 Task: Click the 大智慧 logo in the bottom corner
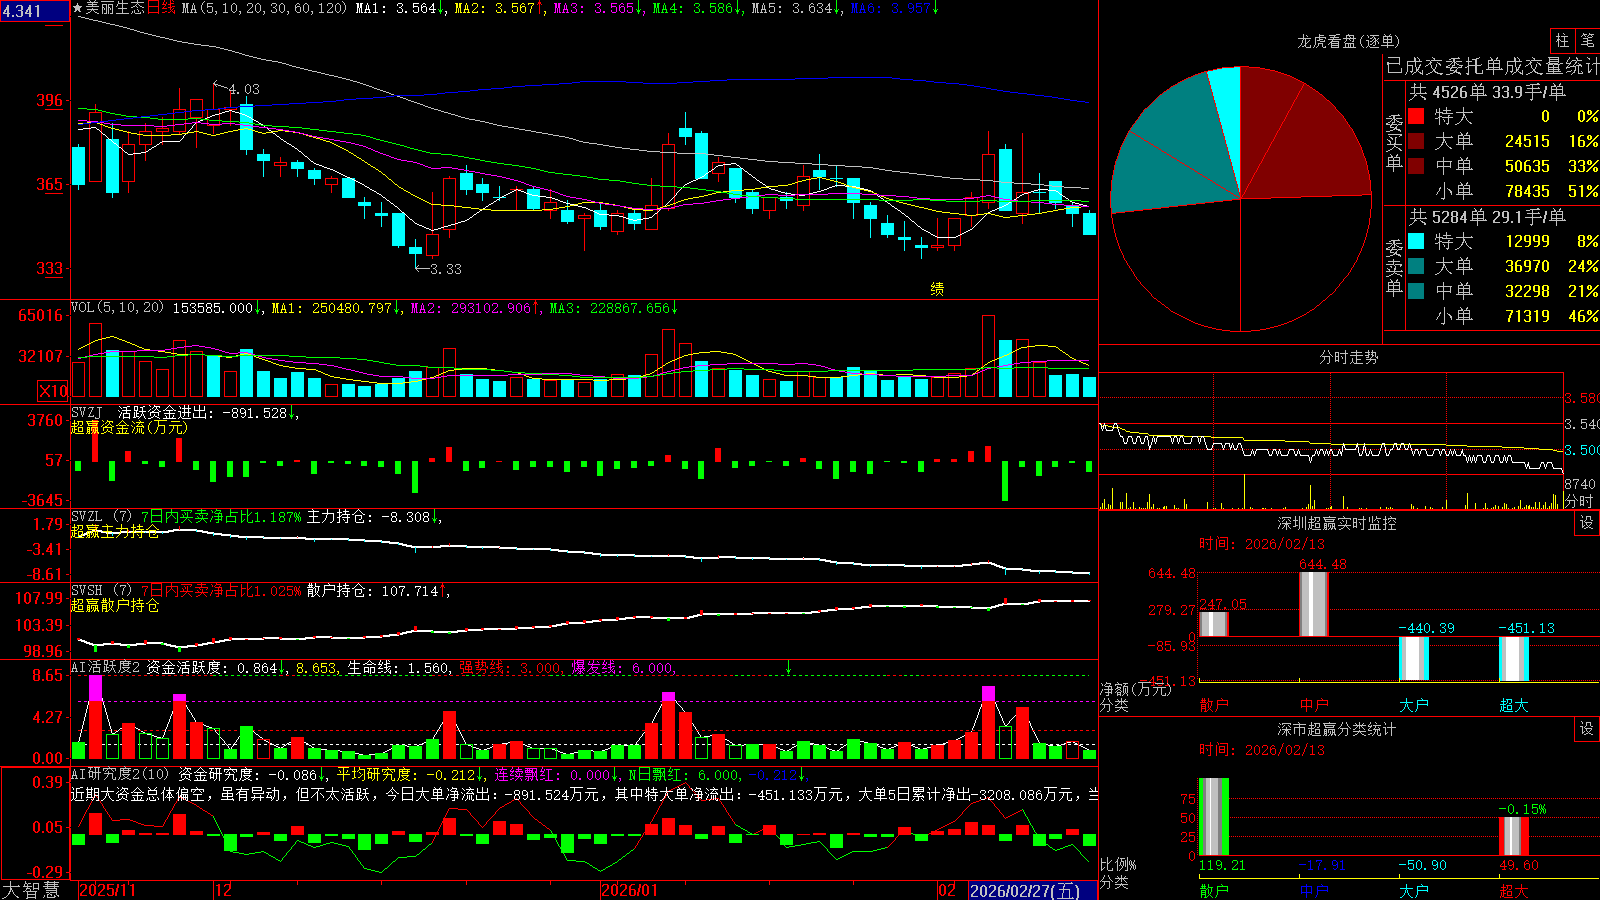pyautogui.click(x=31, y=890)
